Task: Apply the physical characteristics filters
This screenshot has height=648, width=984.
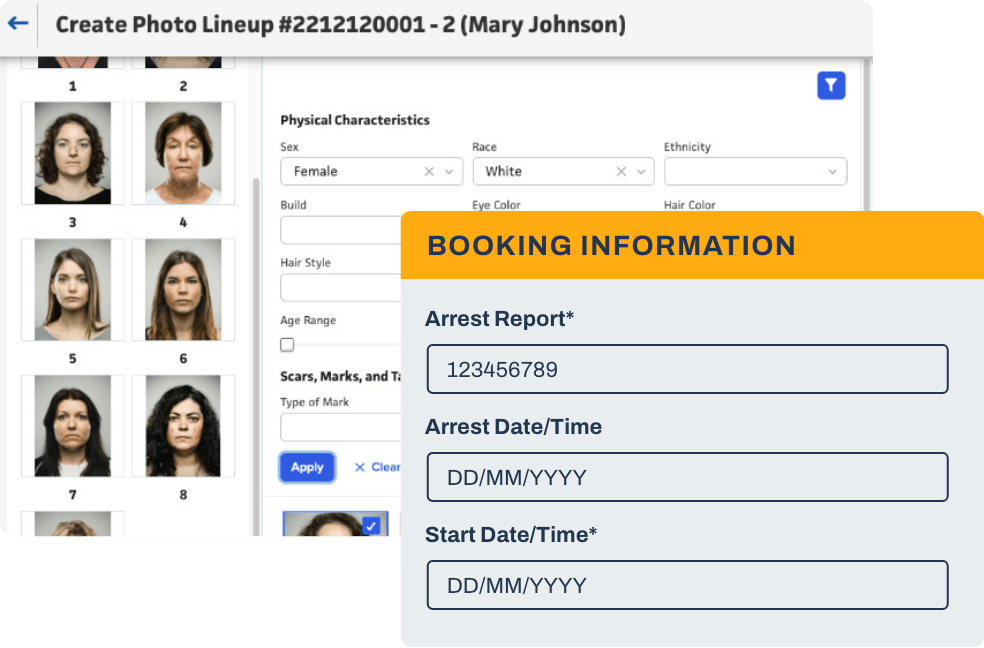Action: click(x=307, y=467)
